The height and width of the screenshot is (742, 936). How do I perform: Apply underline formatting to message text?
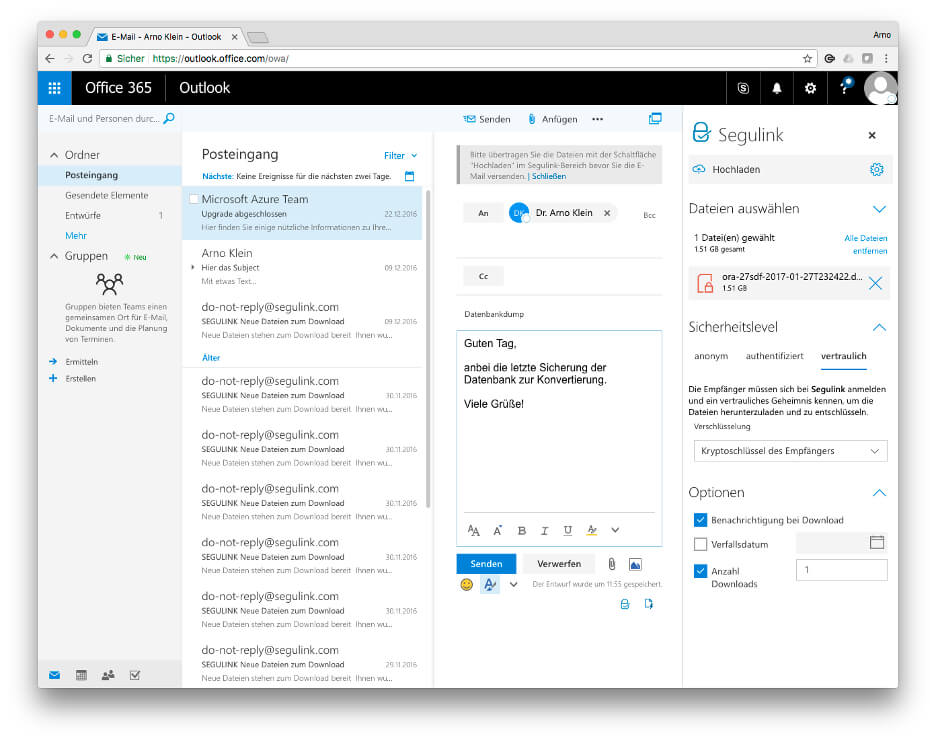(566, 530)
